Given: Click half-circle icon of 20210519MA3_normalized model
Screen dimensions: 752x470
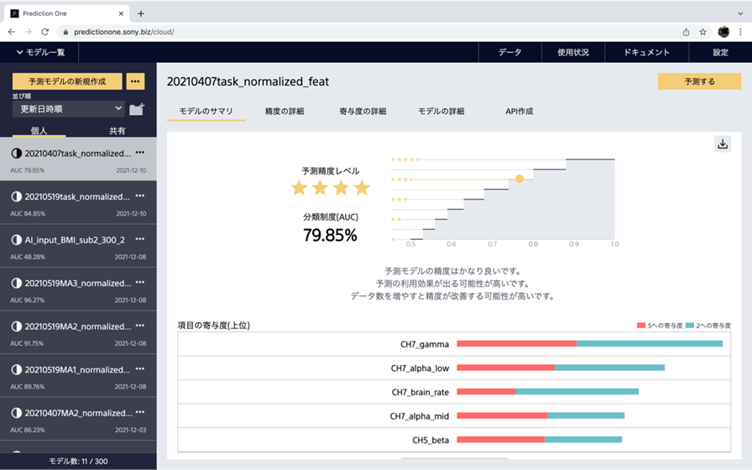Looking at the screenshot, I should click(16, 283).
